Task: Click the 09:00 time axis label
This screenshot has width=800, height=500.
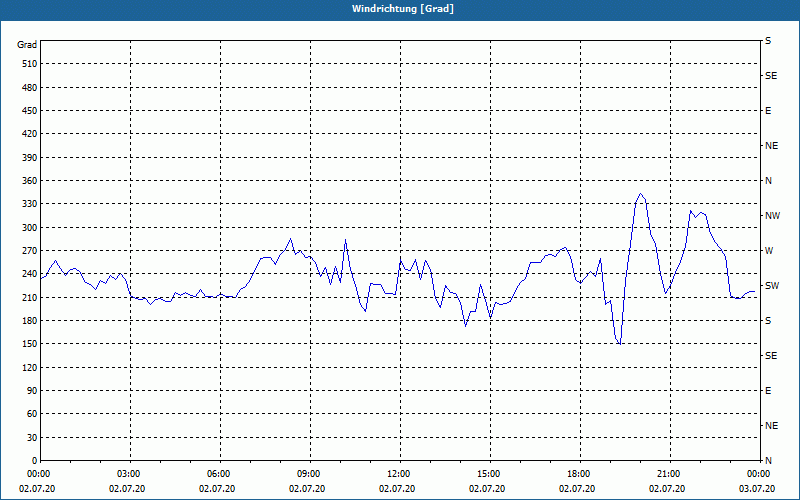Action: pyautogui.click(x=307, y=474)
